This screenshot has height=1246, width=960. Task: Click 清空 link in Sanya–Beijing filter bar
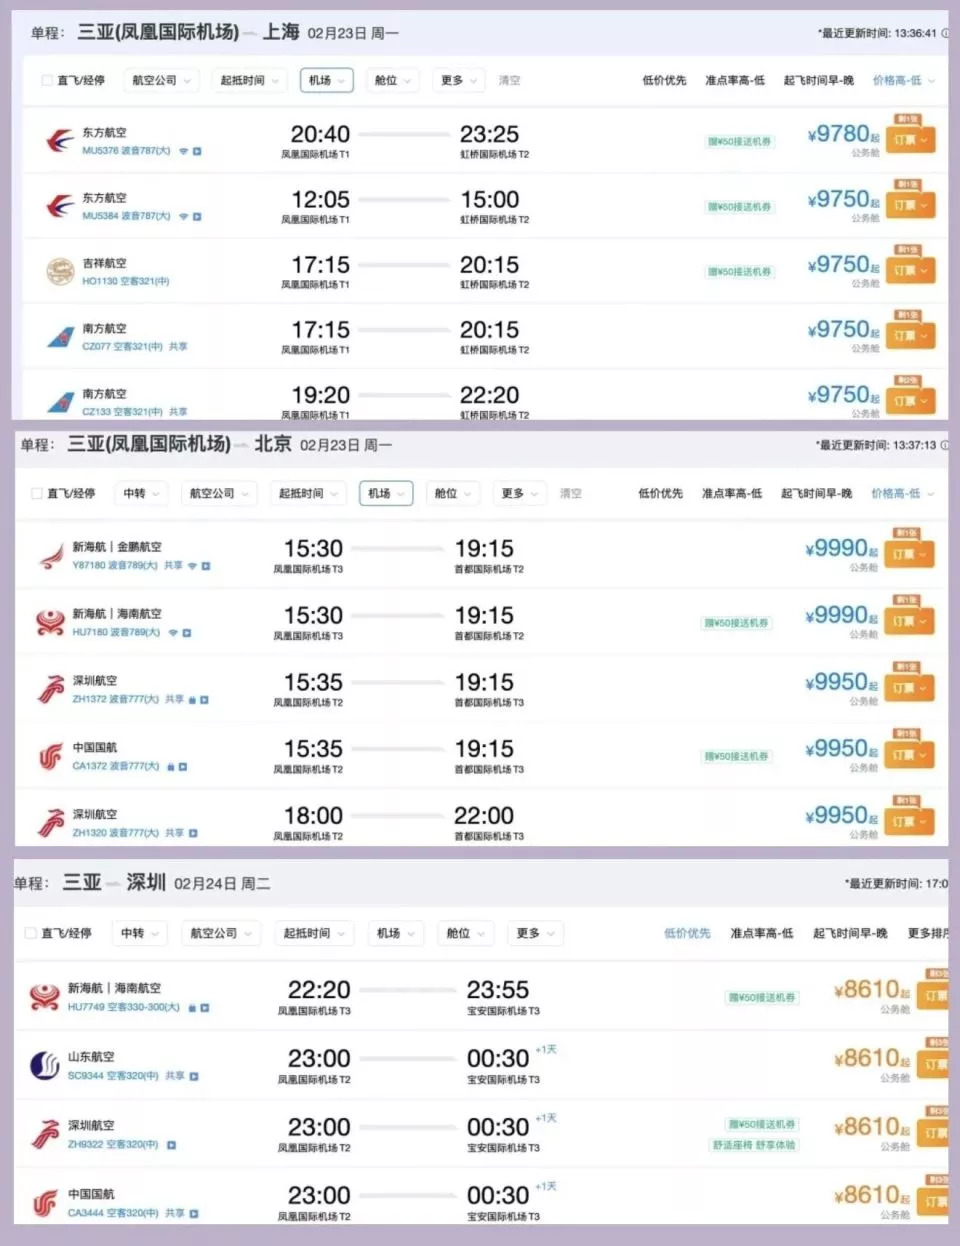point(570,493)
